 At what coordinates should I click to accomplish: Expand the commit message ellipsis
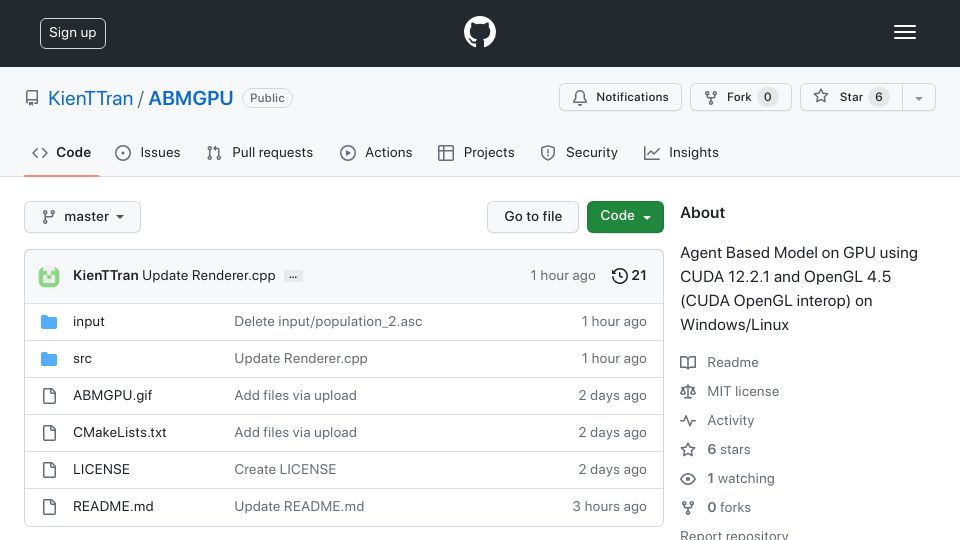tap(293, 277)
